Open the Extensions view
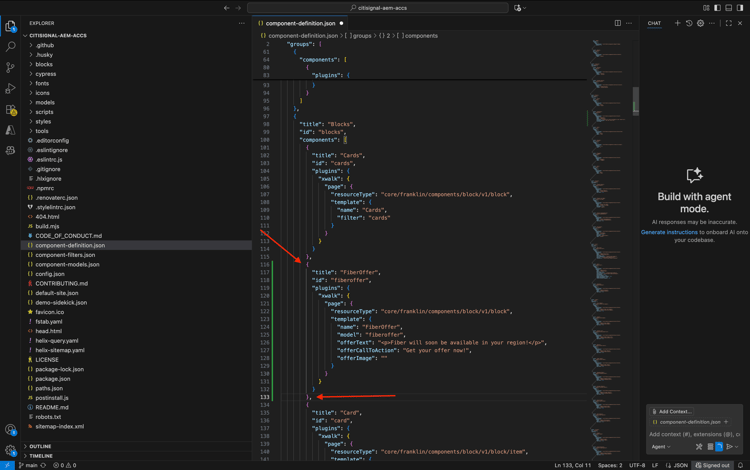This screenshot has height=470, width=750. pyautogui.click(x=11, y=110)
